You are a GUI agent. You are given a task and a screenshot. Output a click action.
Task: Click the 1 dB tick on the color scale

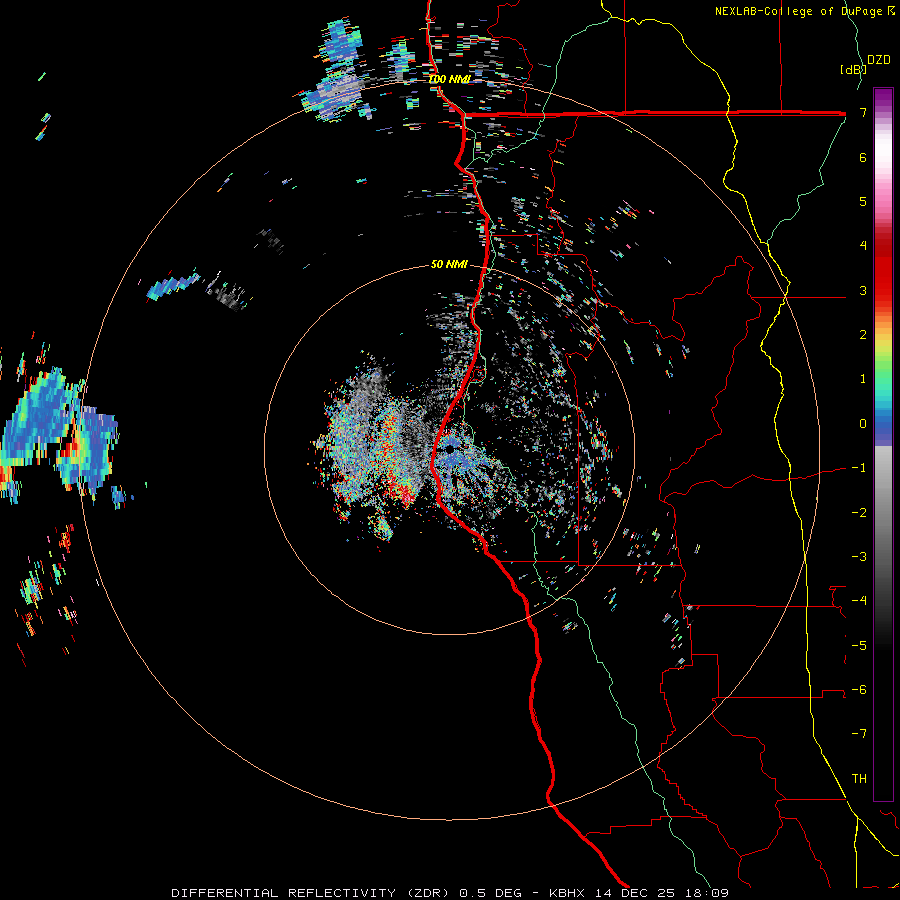[863, 379]
